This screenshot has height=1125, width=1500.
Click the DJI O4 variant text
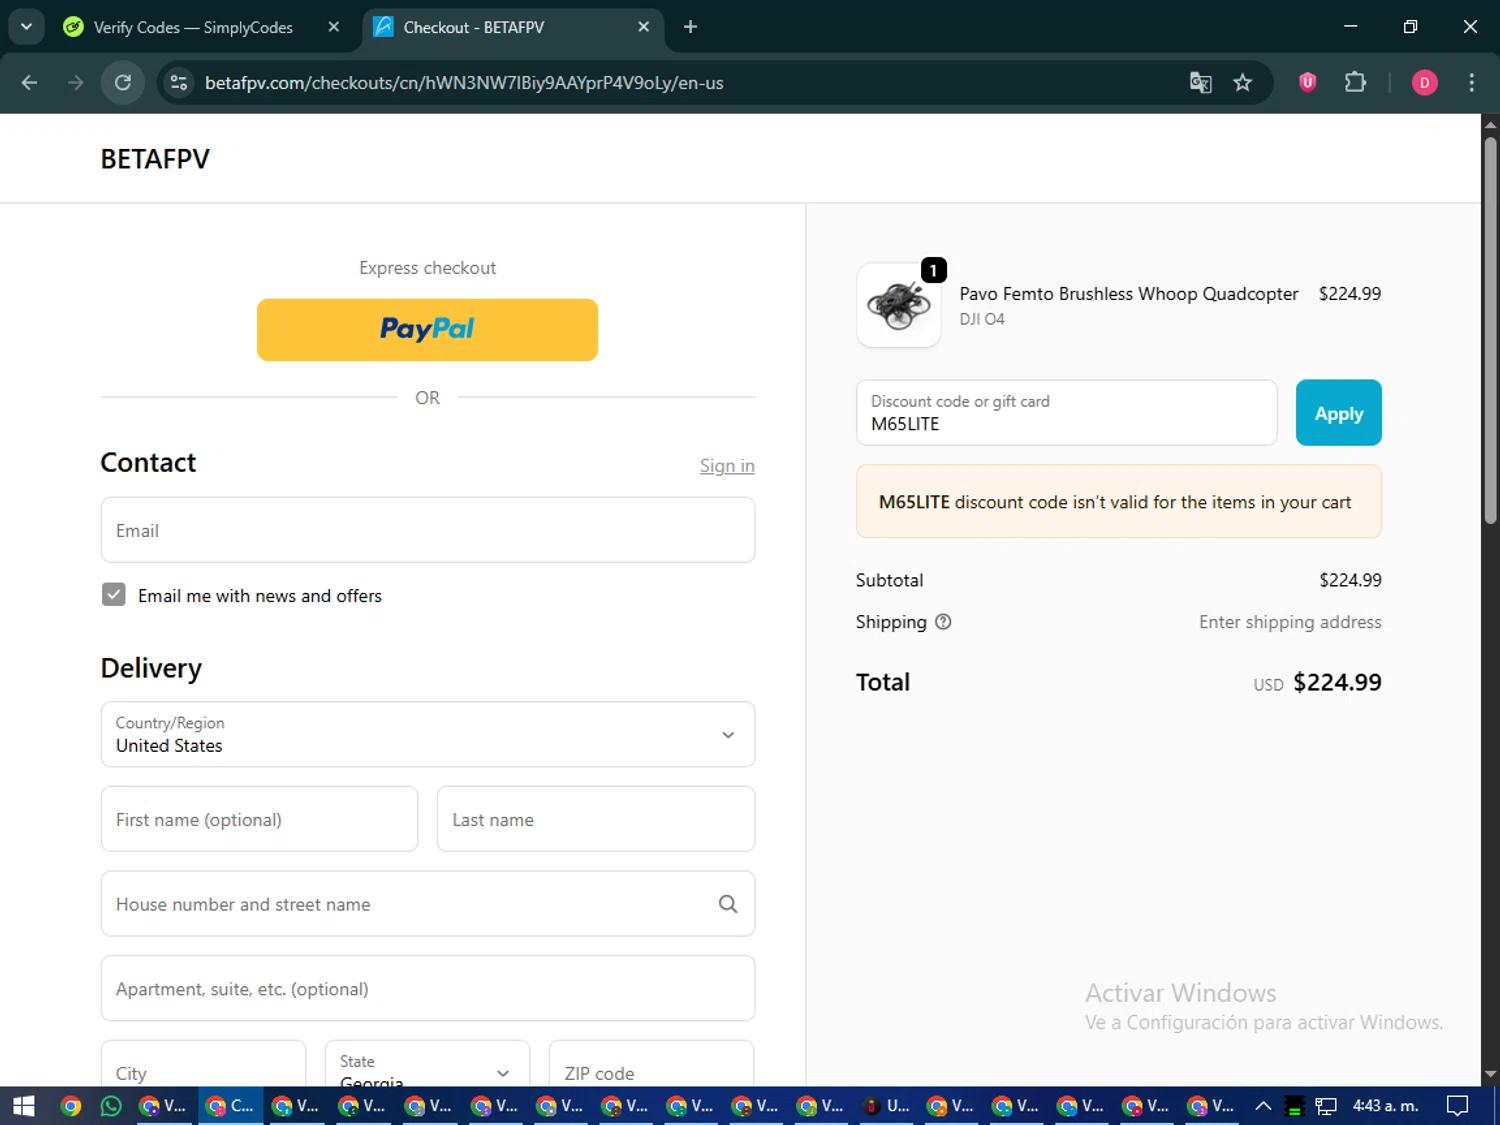pos(982,319)
